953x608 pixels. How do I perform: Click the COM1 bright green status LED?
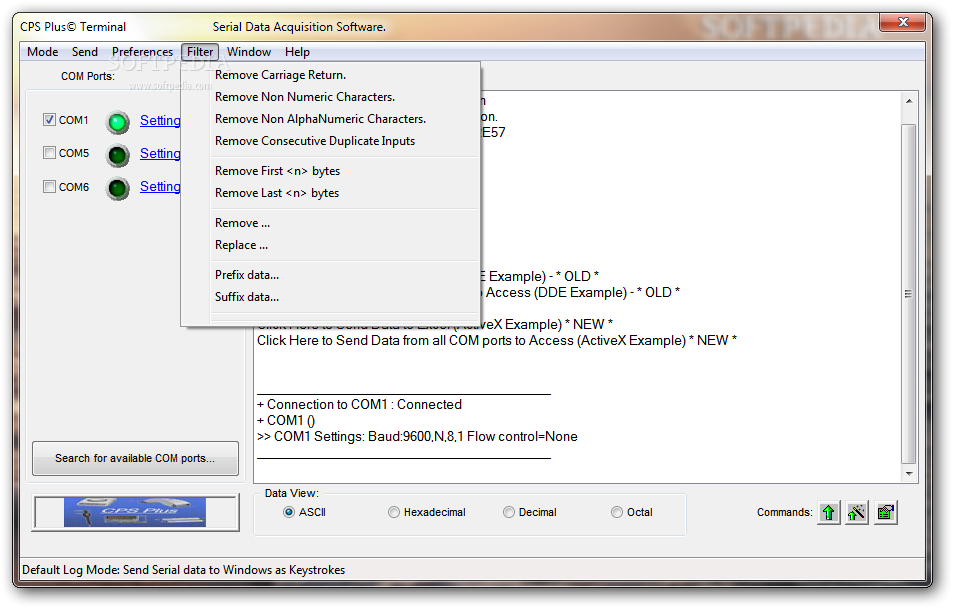tap(118, 122)
